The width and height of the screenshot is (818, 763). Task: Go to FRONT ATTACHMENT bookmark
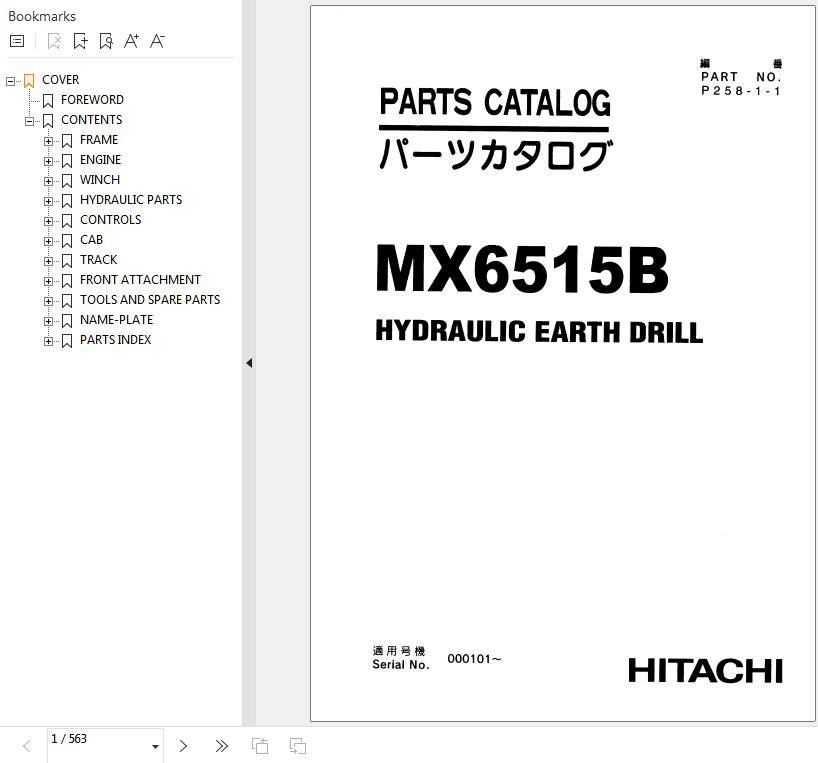coord(140,280)
